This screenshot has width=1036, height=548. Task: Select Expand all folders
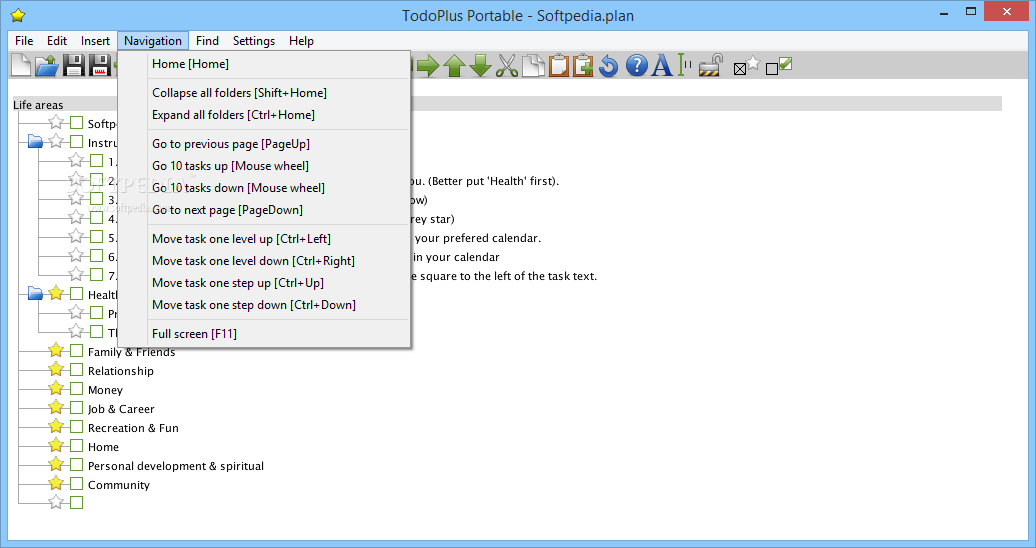tap(264, 114)
